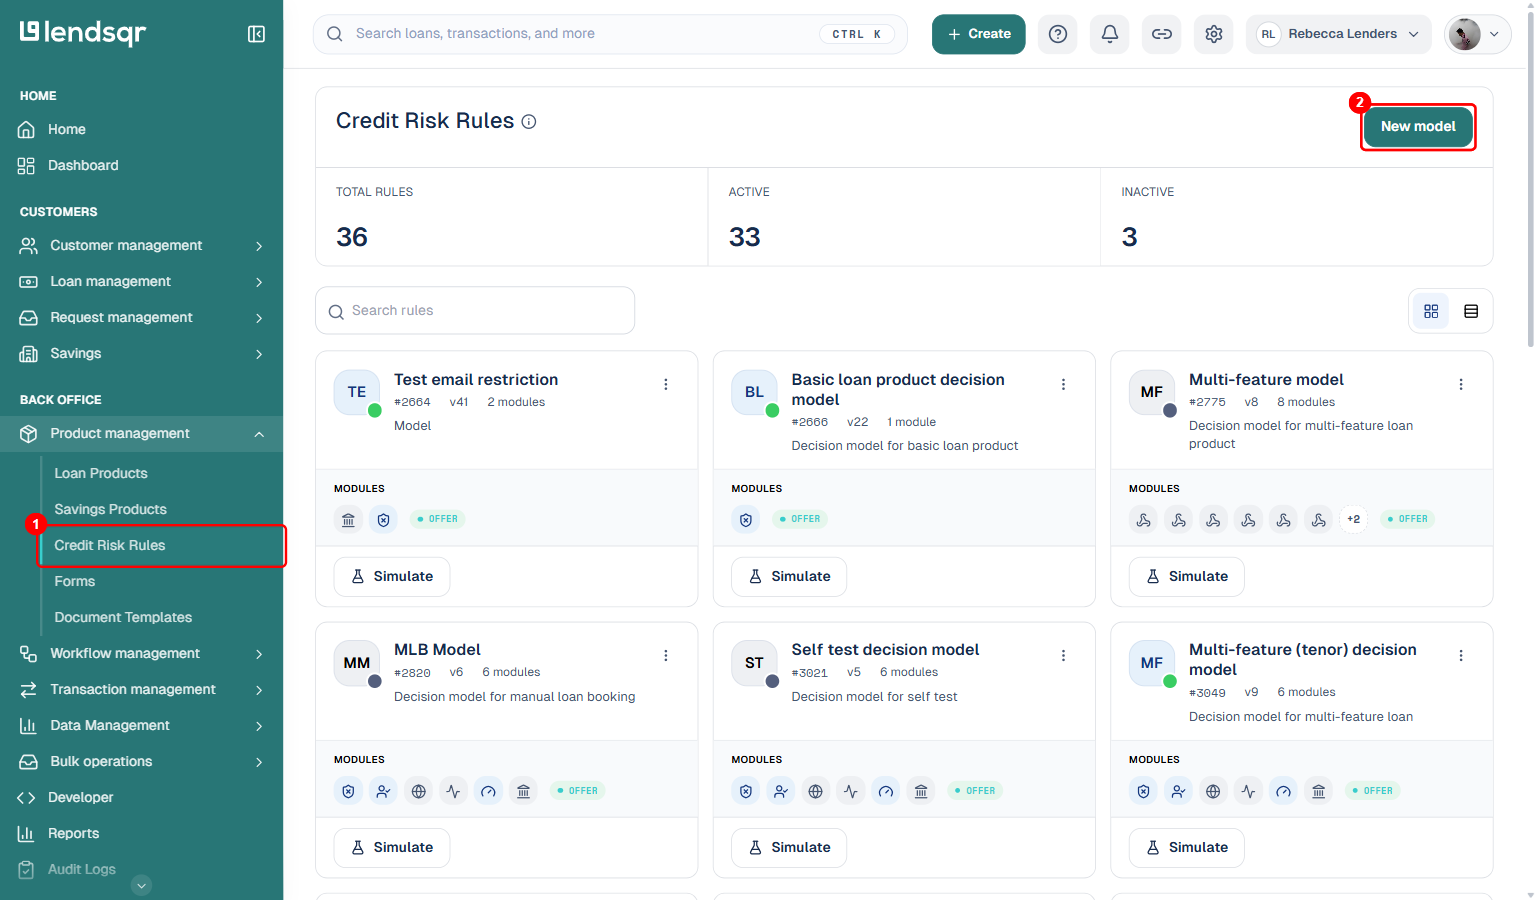This screenshot has height=900, width=1536.
Task: Simulate the Multi-feature model
Action: pos(1187,577)
